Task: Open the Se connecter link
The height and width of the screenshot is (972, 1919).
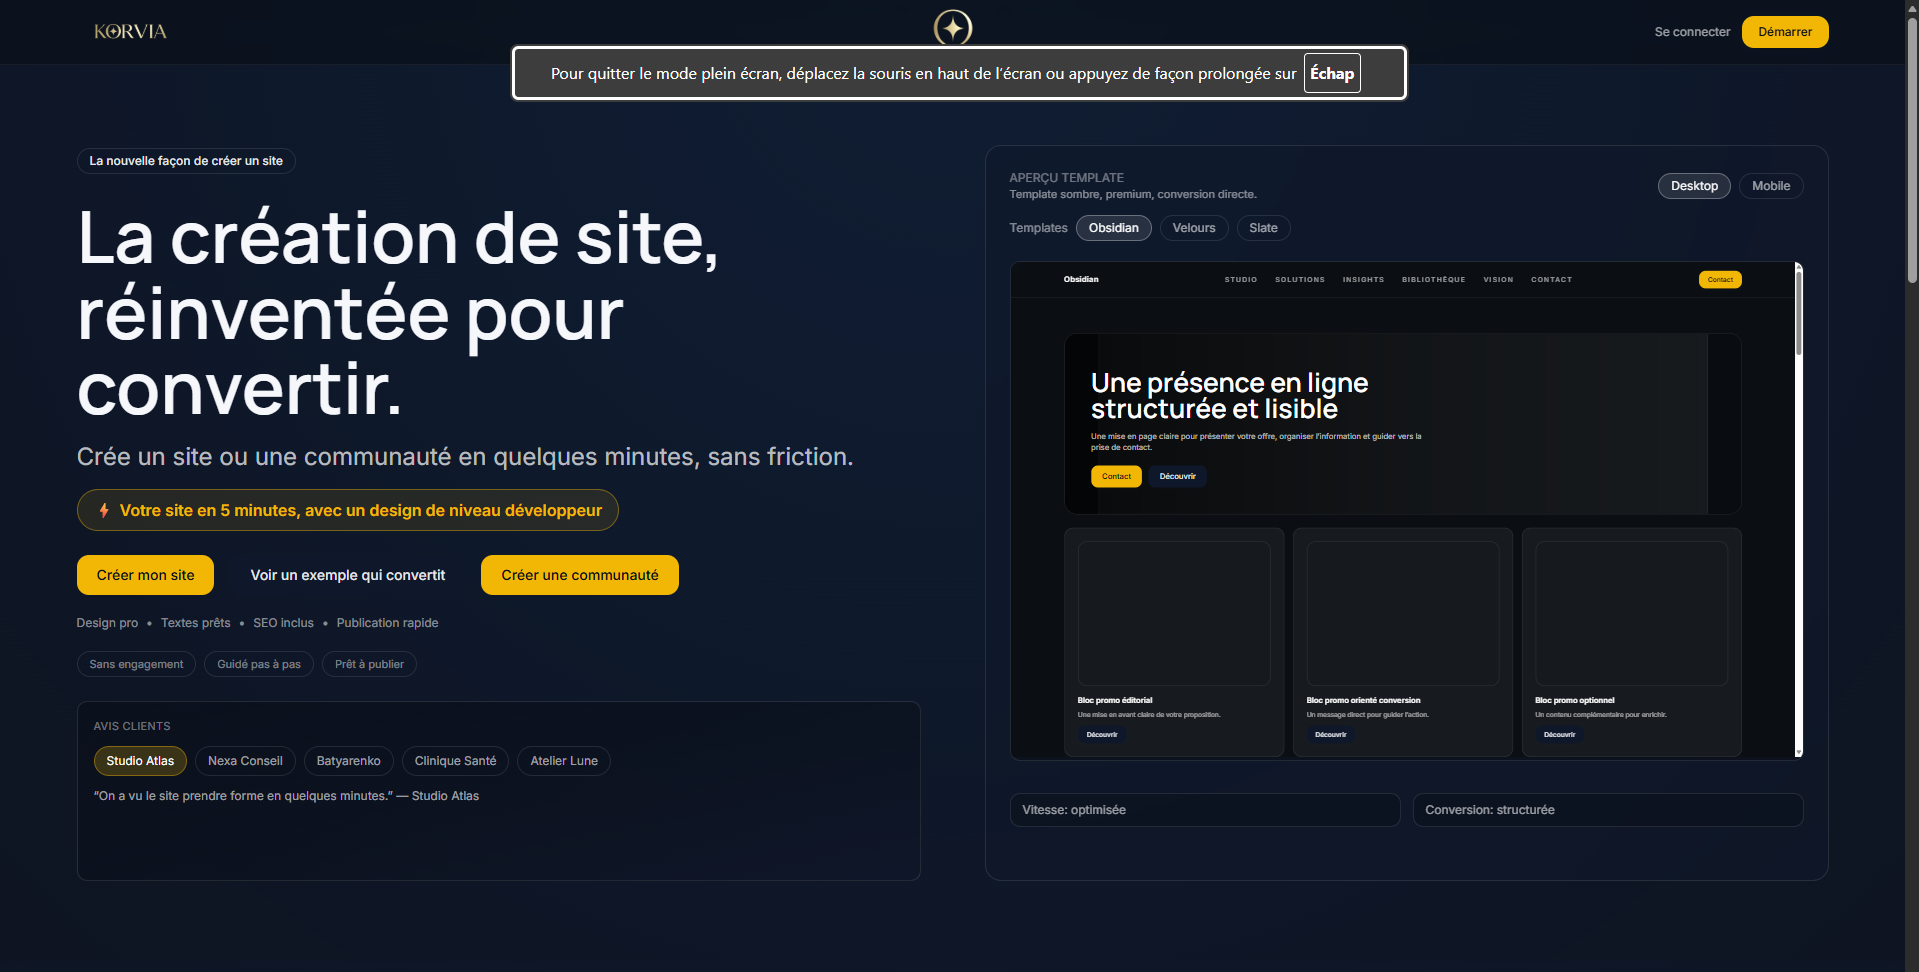Action: coord(1691,32)
